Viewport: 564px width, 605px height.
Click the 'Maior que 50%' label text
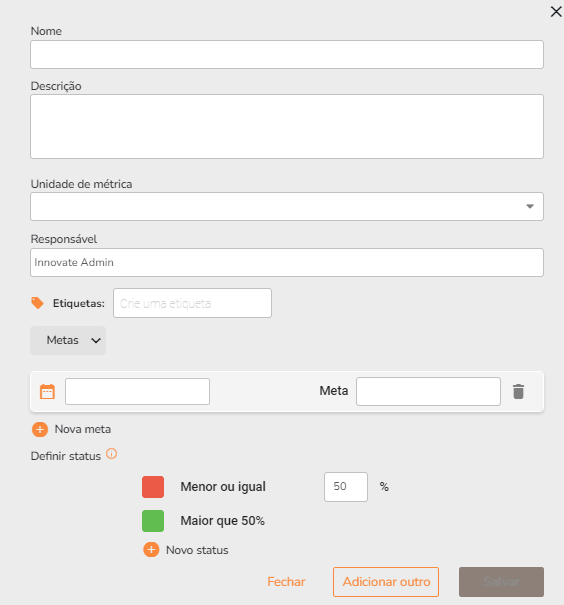223,521
